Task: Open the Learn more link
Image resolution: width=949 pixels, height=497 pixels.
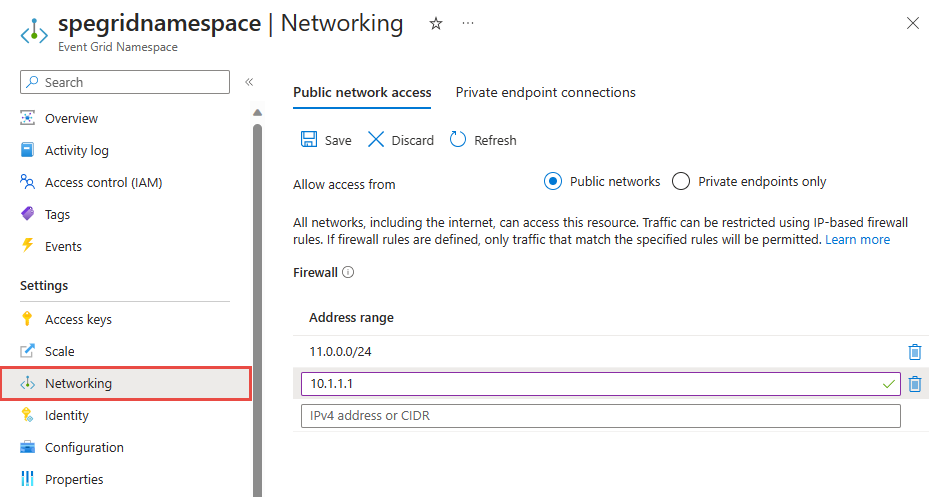Action: tap(857, 240)
